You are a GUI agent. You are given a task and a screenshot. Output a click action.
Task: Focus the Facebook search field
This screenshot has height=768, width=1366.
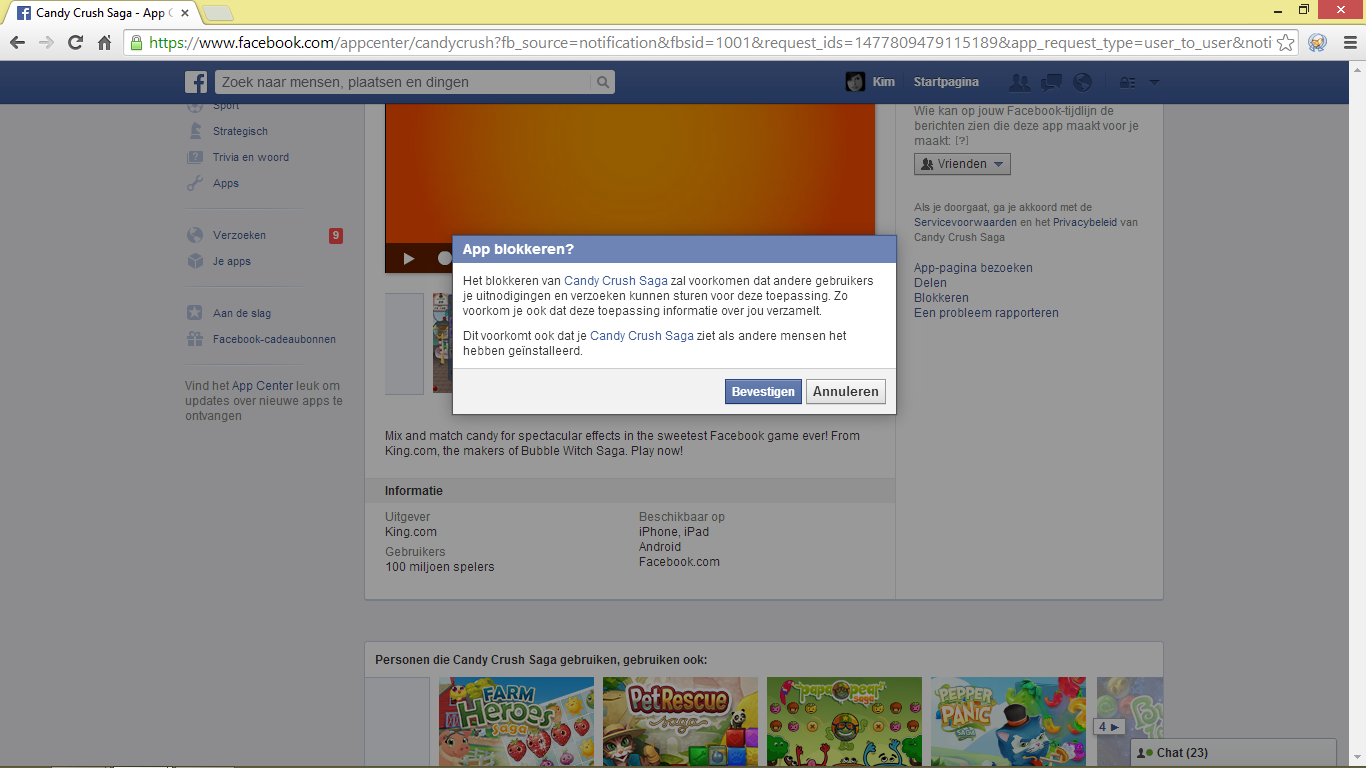pyautogui.click(x=403, y=82)
